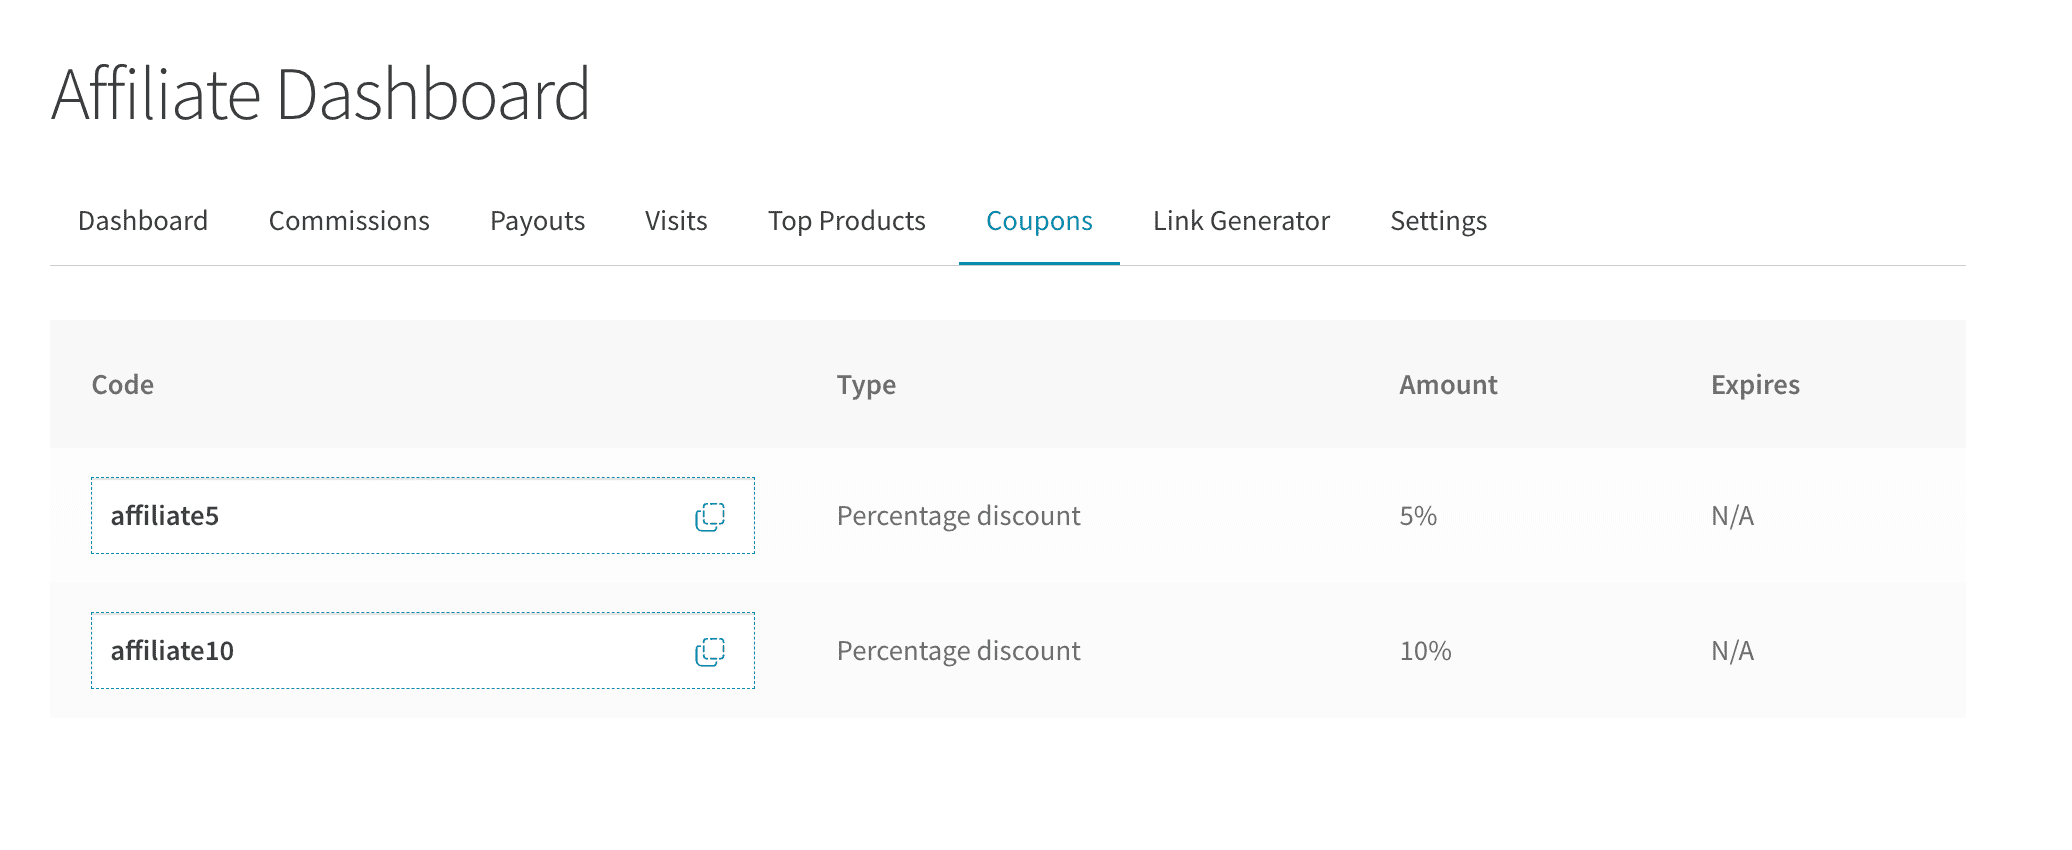Switch to the Settings tab

point(1438,221)
